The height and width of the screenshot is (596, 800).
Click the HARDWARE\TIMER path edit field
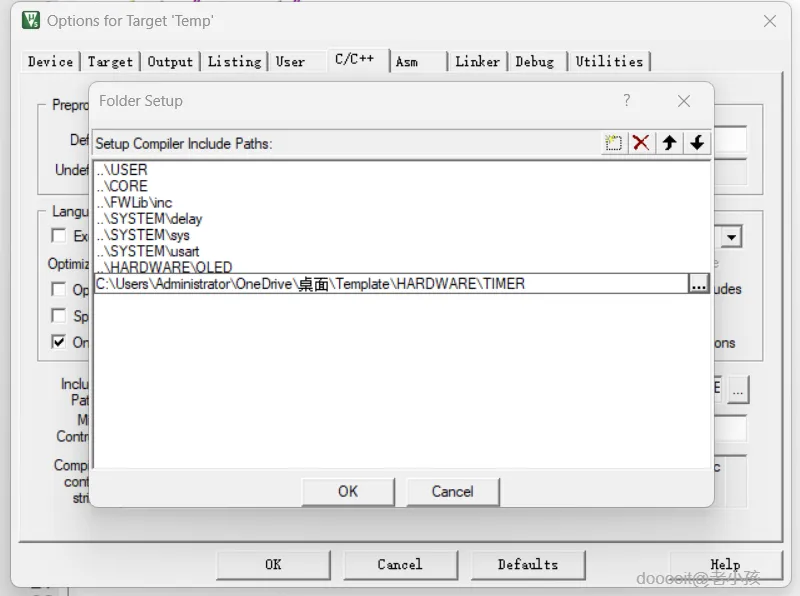pyautogui.click(x=391, y=284)
